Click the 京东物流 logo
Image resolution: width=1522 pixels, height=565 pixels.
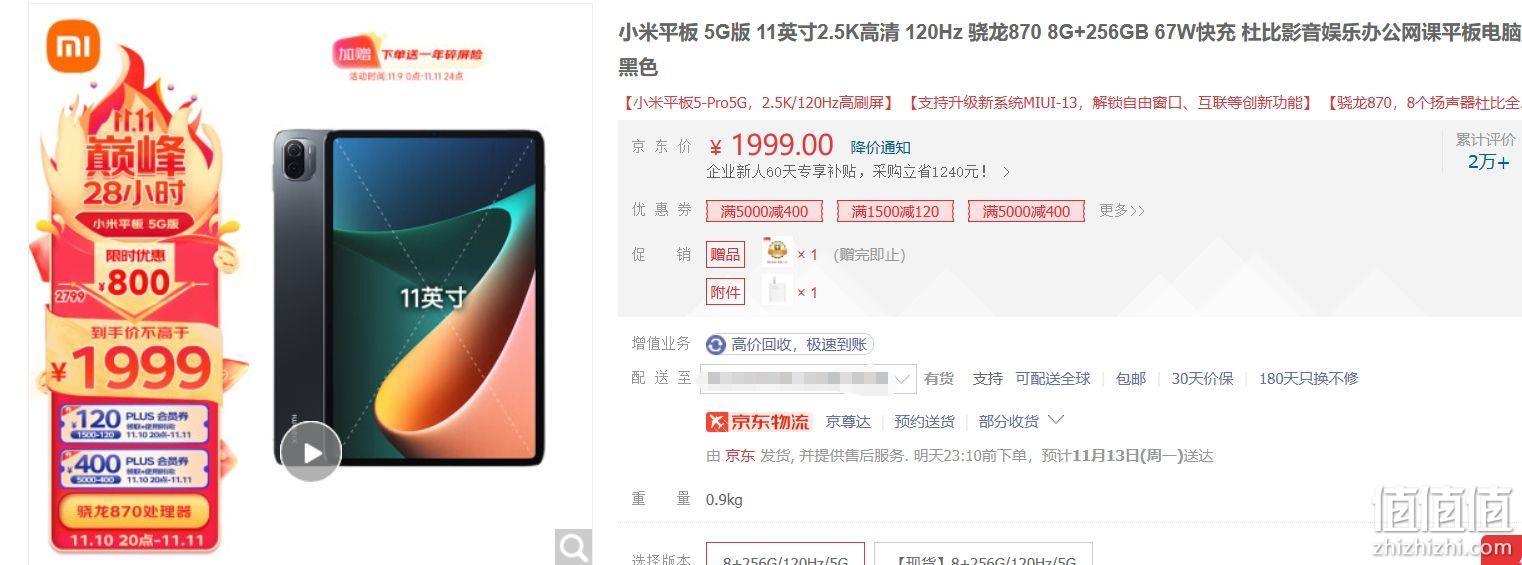pos(759,422)
